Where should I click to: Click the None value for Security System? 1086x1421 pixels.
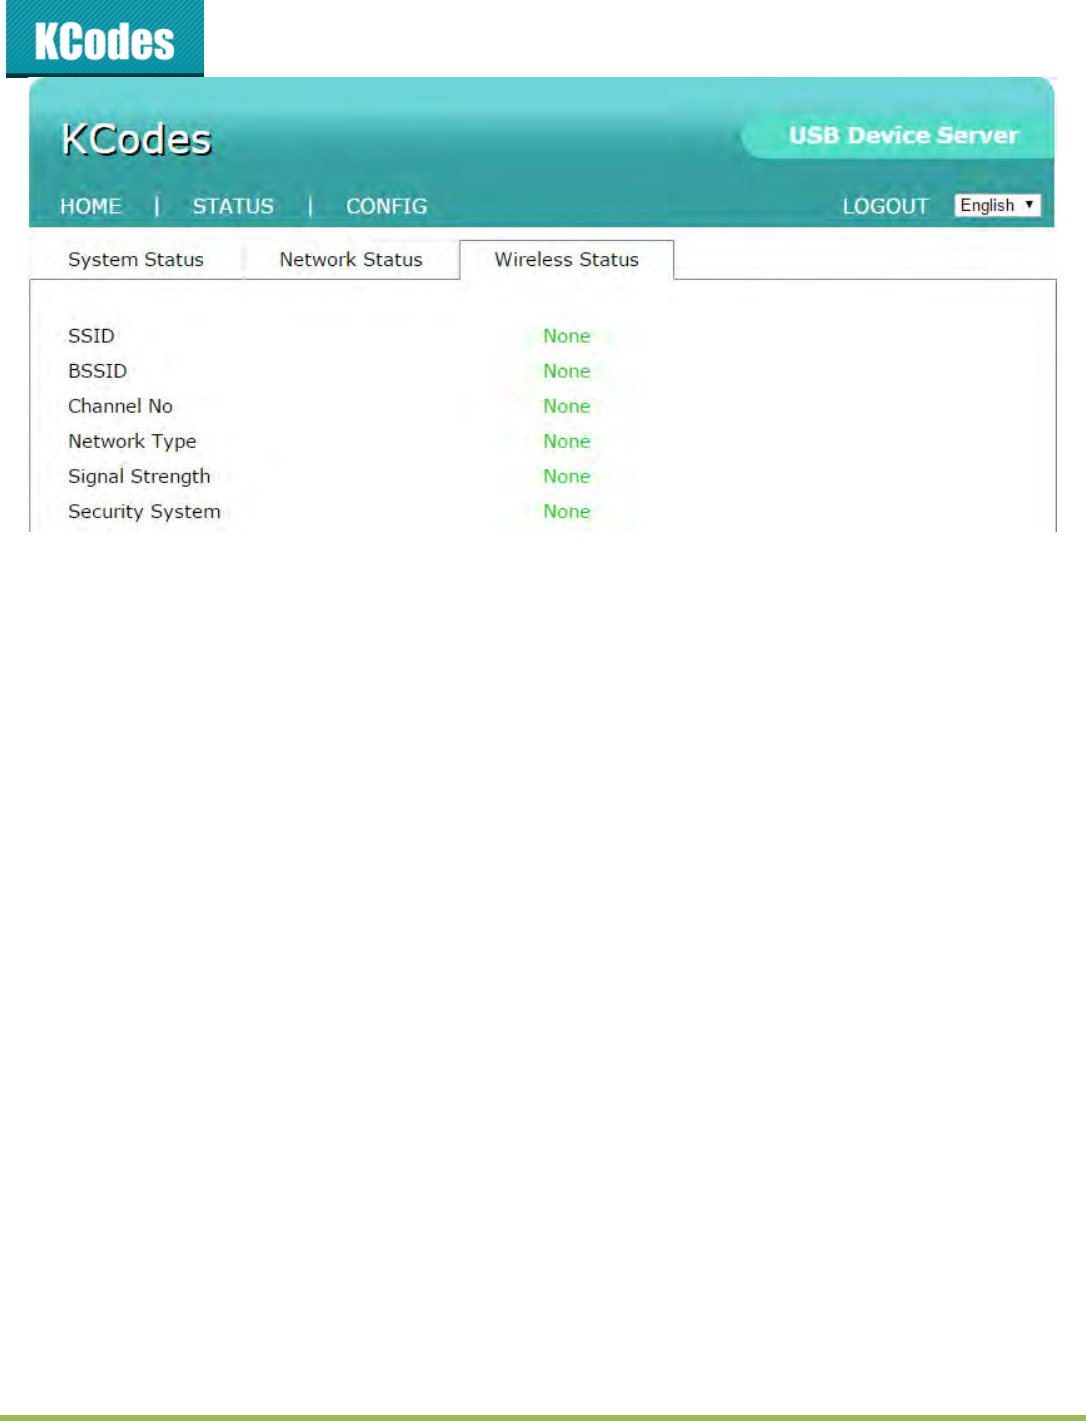(567, 511)
